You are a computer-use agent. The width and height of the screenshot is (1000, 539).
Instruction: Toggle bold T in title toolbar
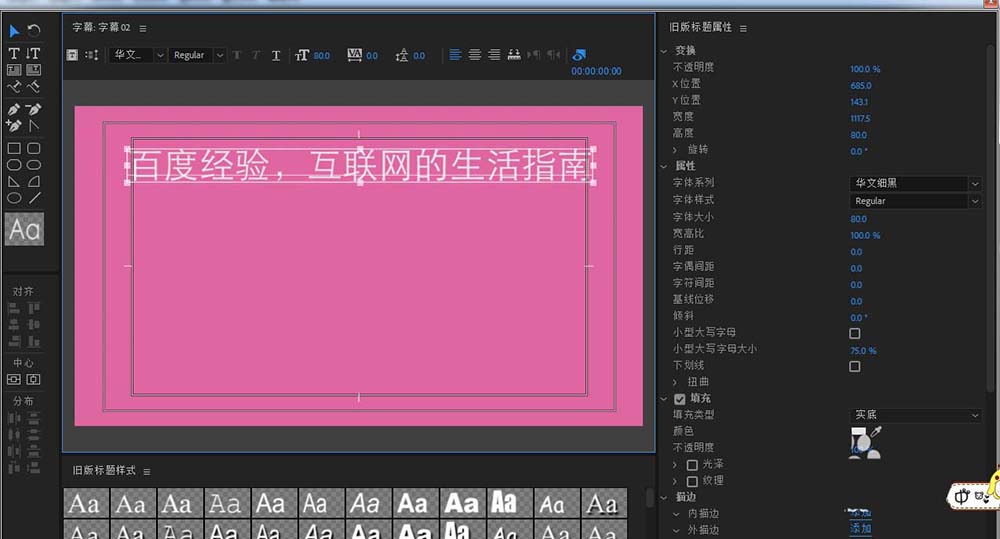pyautogui.click(x=237, y=55)
